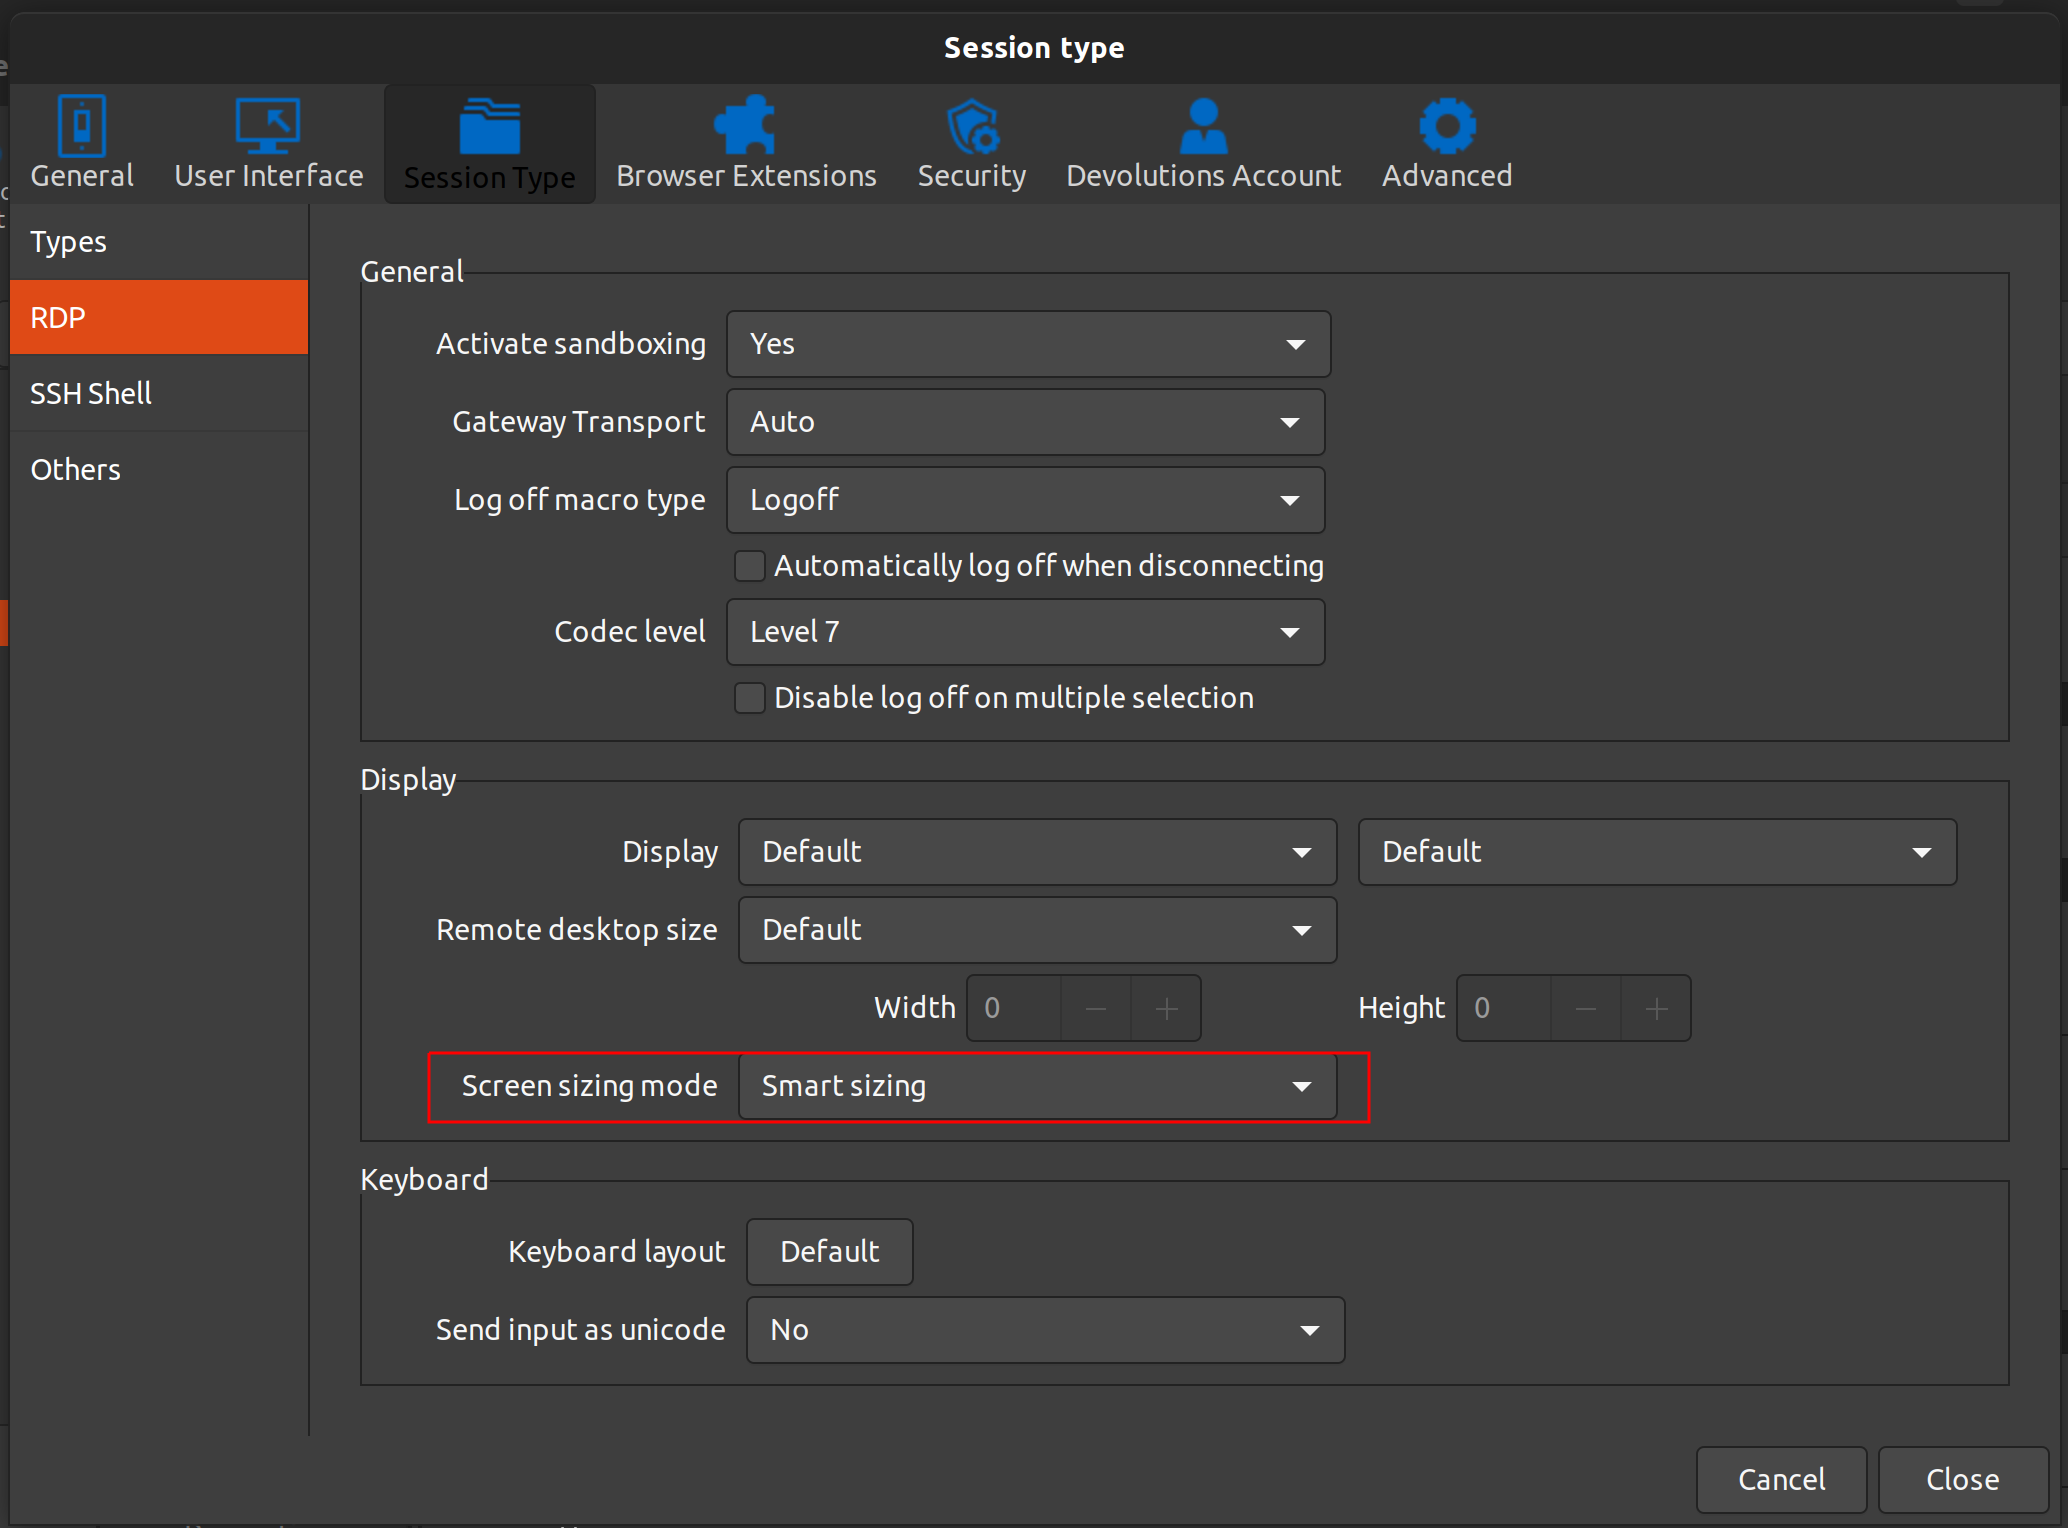Screen dimensions: 2068x1528
Task: Switch to User Interface tab label
Action: (269, 176)
